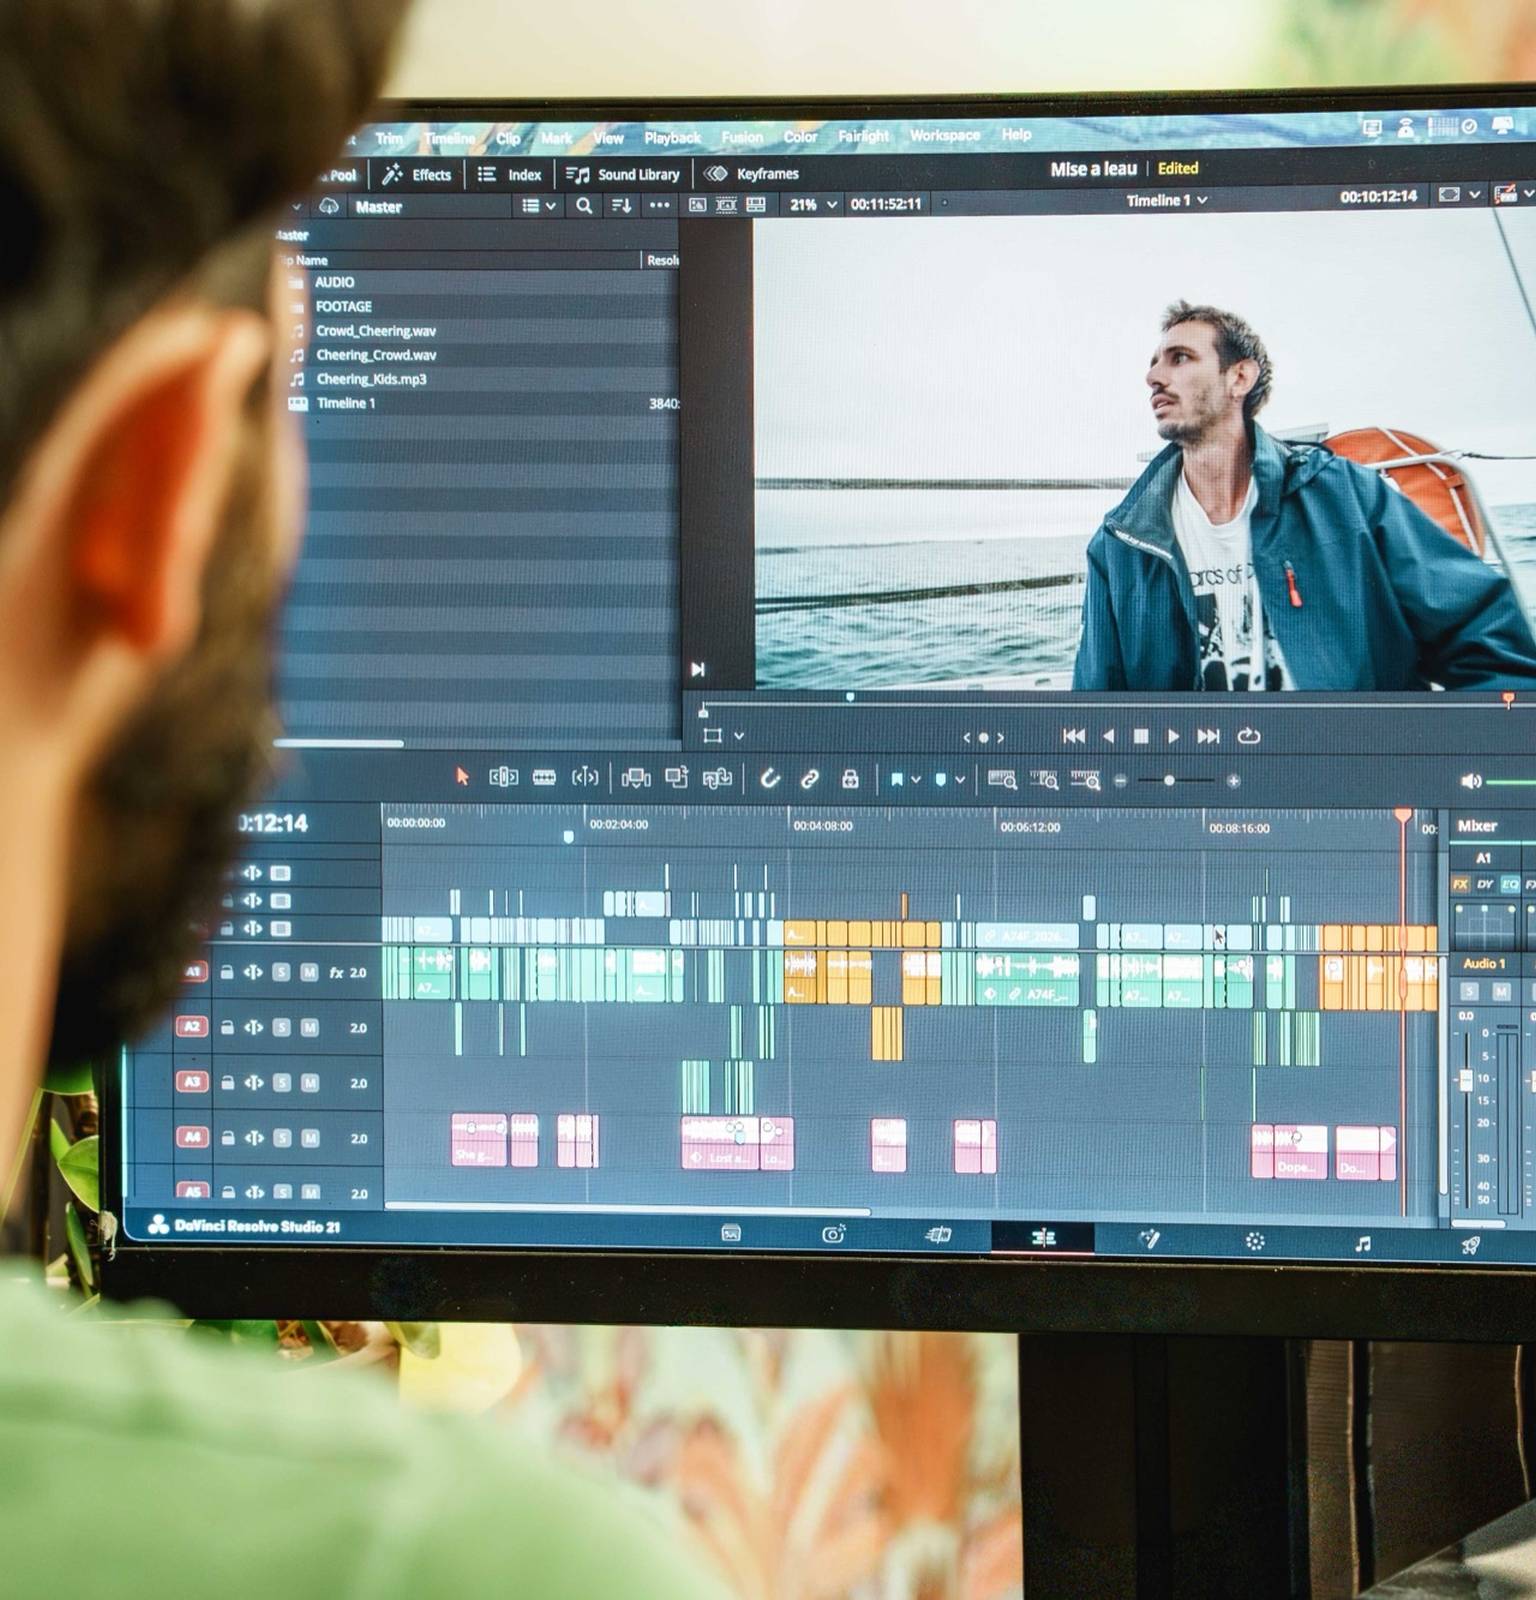The height and width of the screenshot is (1600, 1536).
Task: Open the Color page icon
Action: click(x=1255, y=1241)
